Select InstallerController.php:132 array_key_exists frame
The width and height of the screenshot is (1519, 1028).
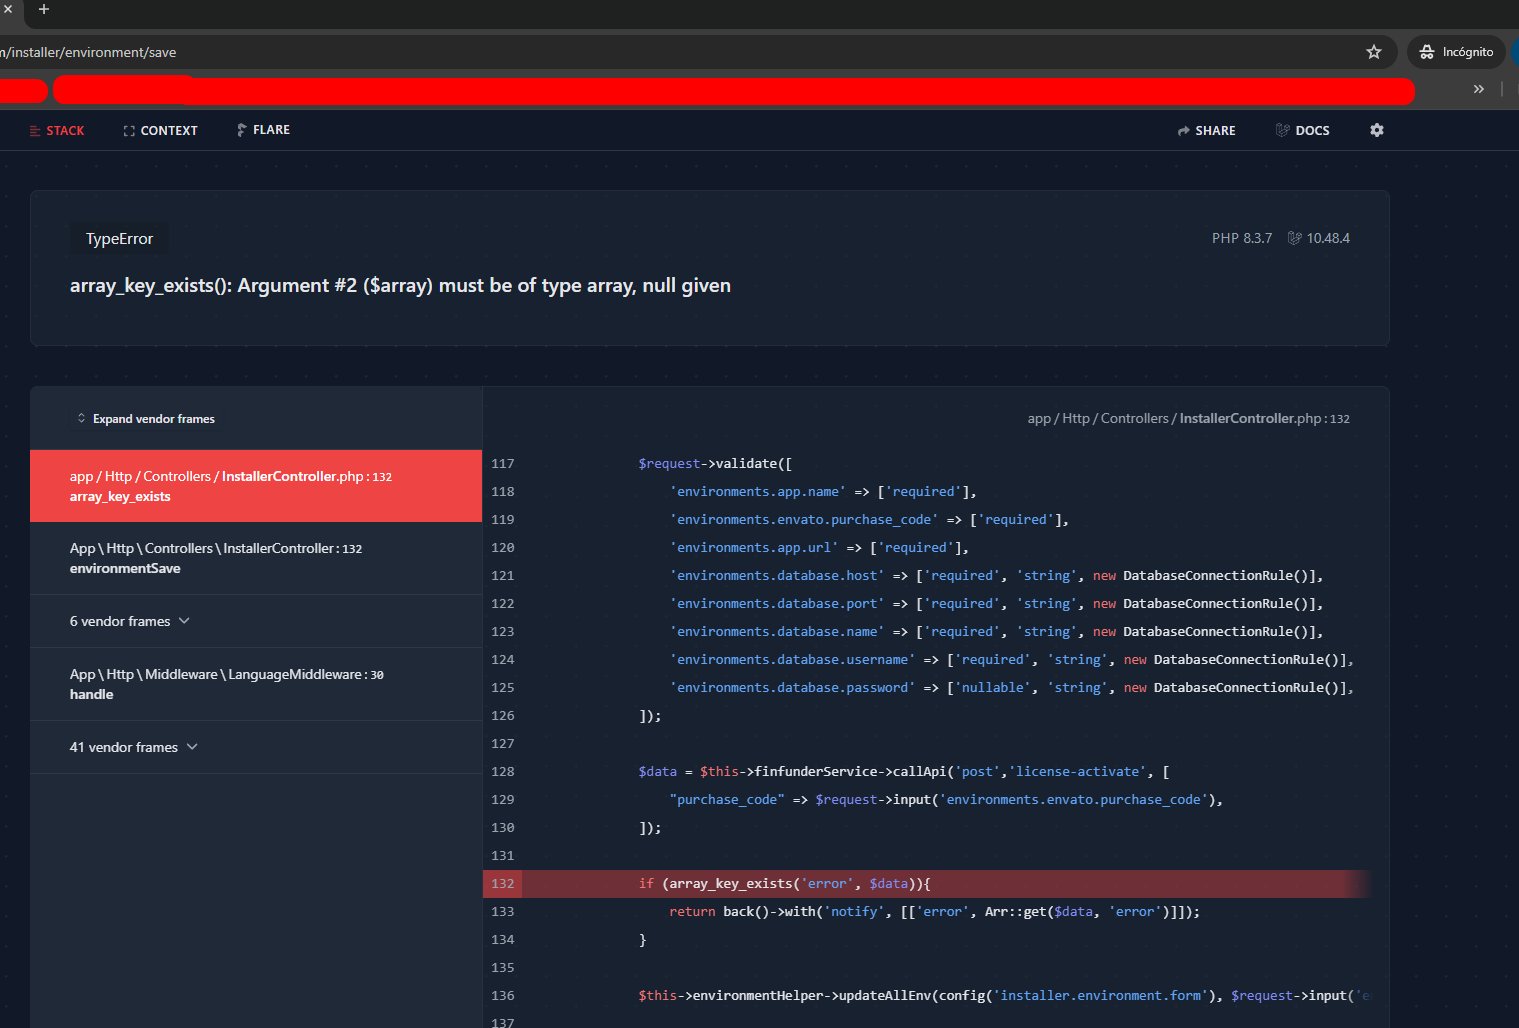pos(256,486)
